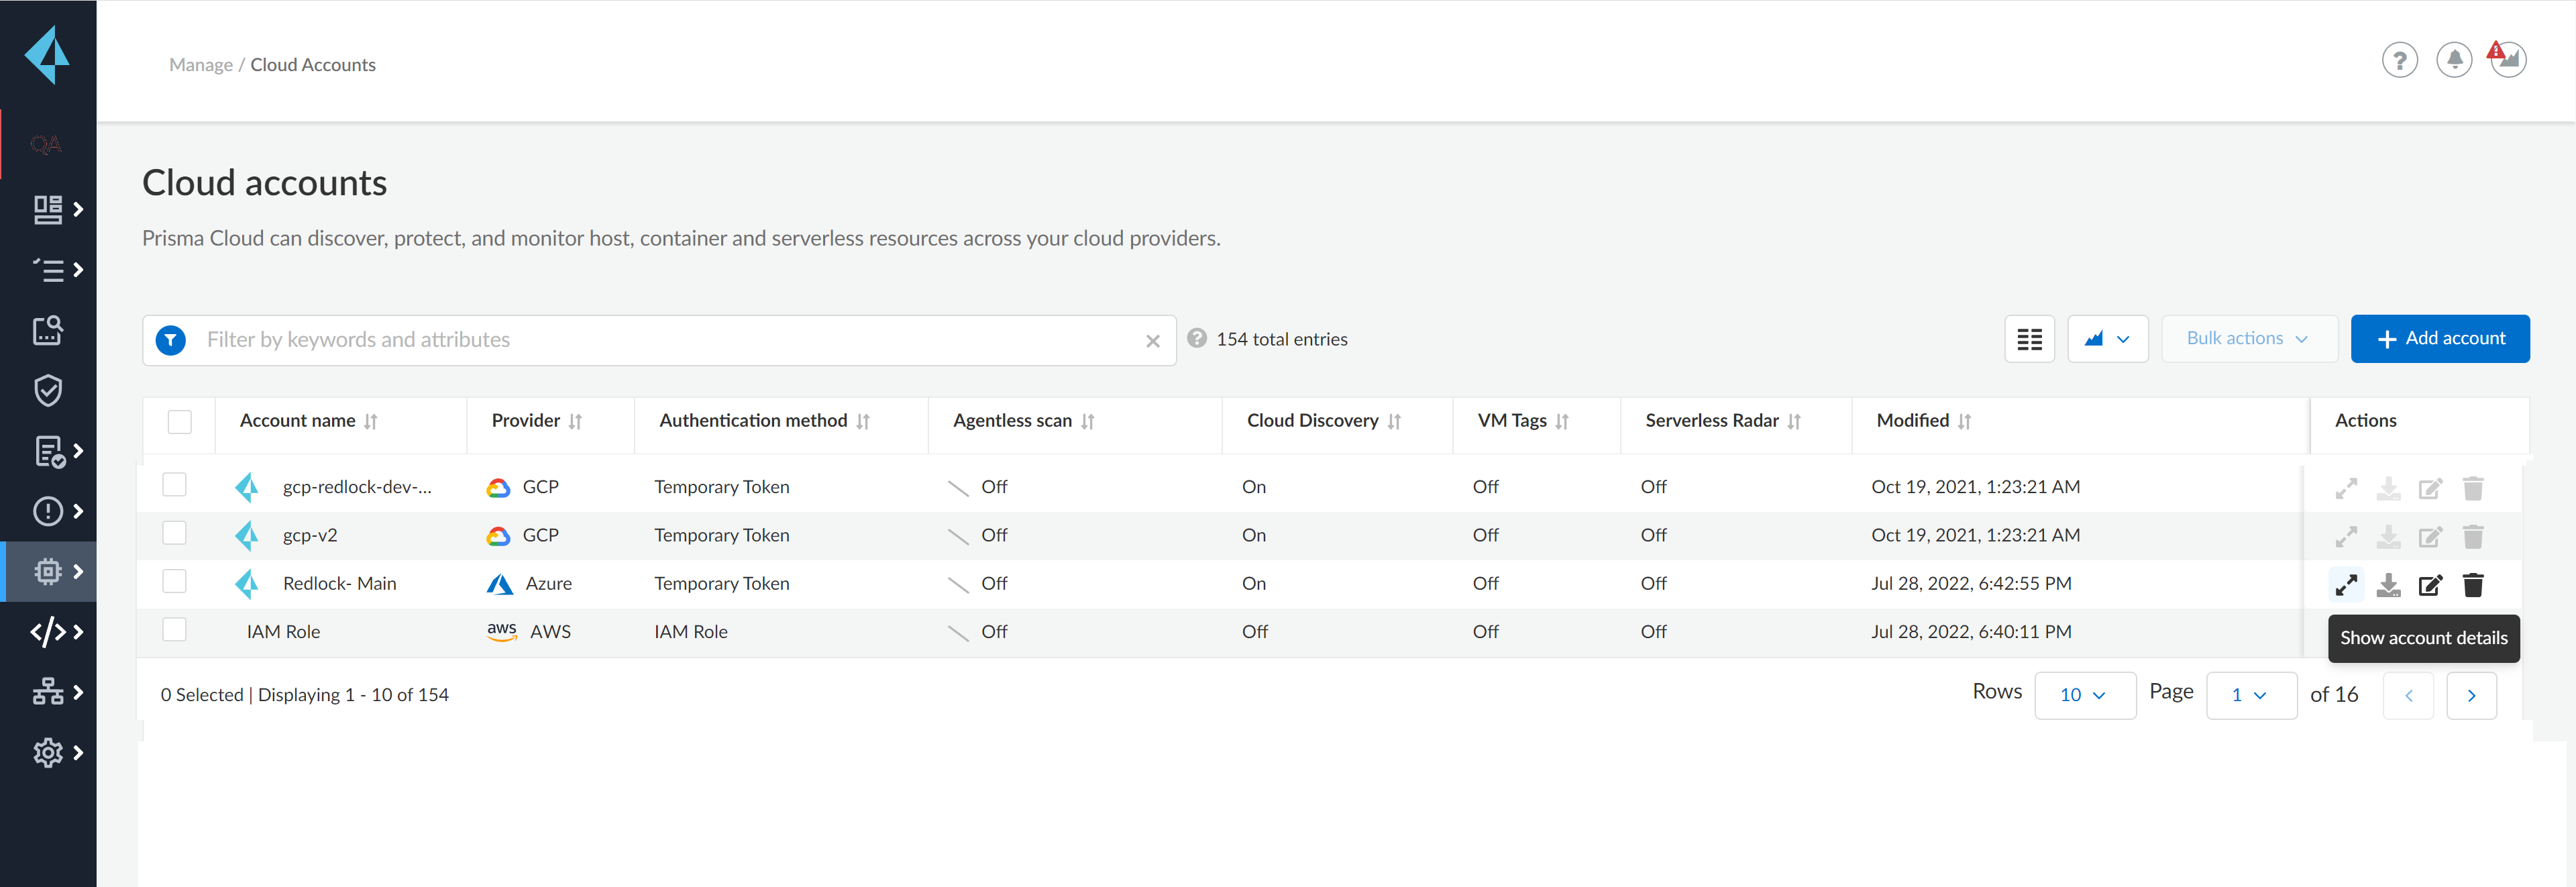Sort by Modified column
2576x887 pixels.
point(1964,422)
